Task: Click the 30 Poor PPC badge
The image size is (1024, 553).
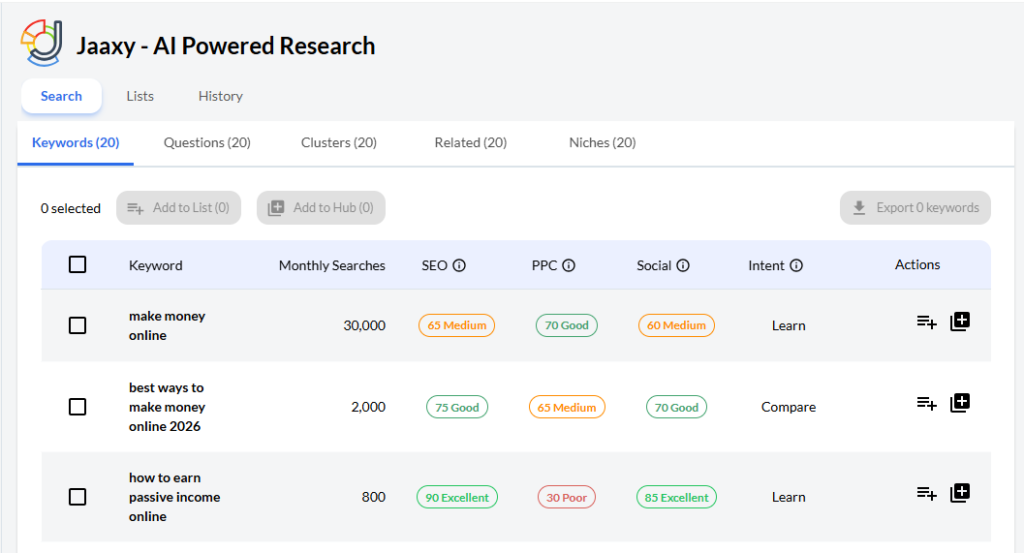Action: [x=566, y=497]
